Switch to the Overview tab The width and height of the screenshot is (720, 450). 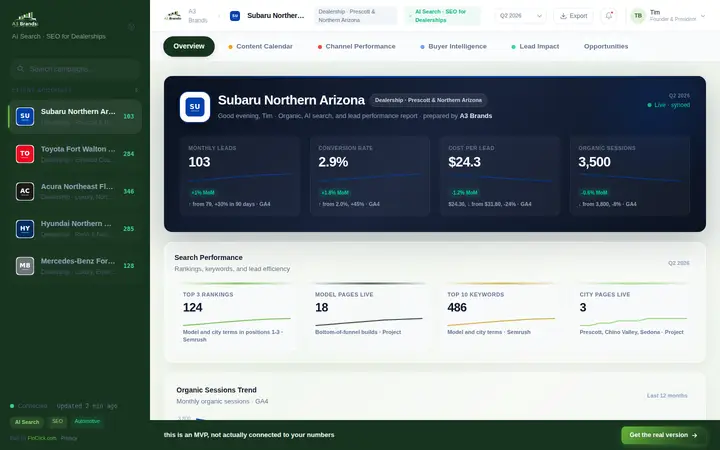[189, 46]
